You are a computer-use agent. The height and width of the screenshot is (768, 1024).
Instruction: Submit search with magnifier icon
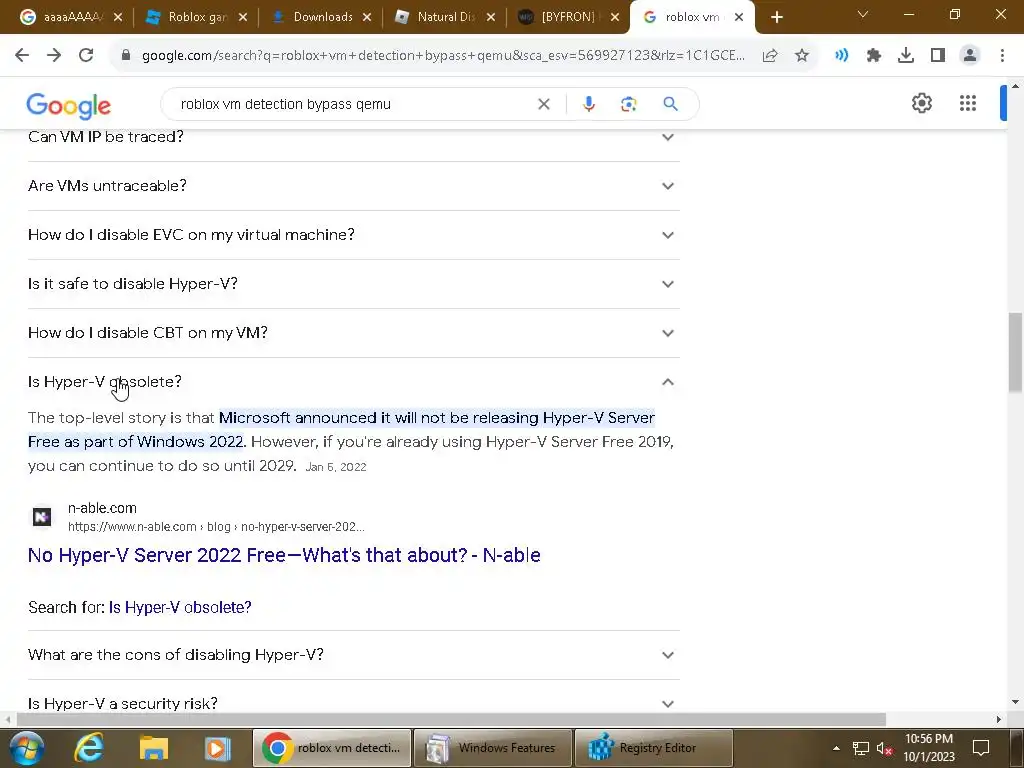671,104
